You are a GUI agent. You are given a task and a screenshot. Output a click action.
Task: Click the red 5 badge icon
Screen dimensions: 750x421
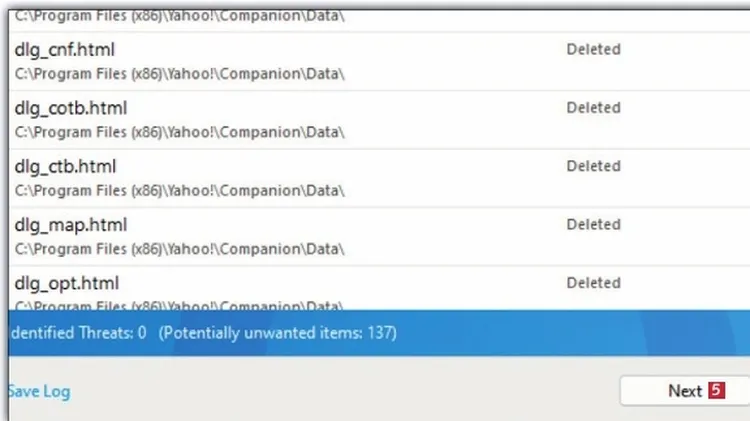[717, 390]
